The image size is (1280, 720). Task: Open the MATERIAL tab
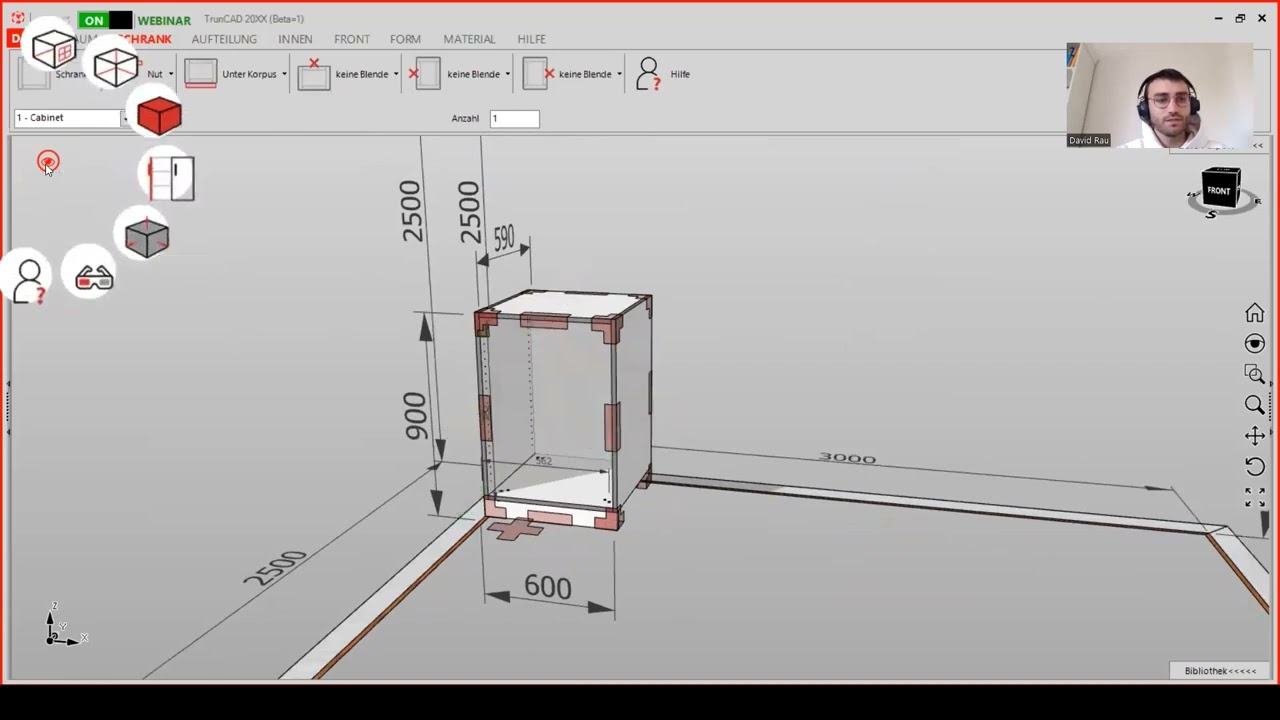[469, 39]
